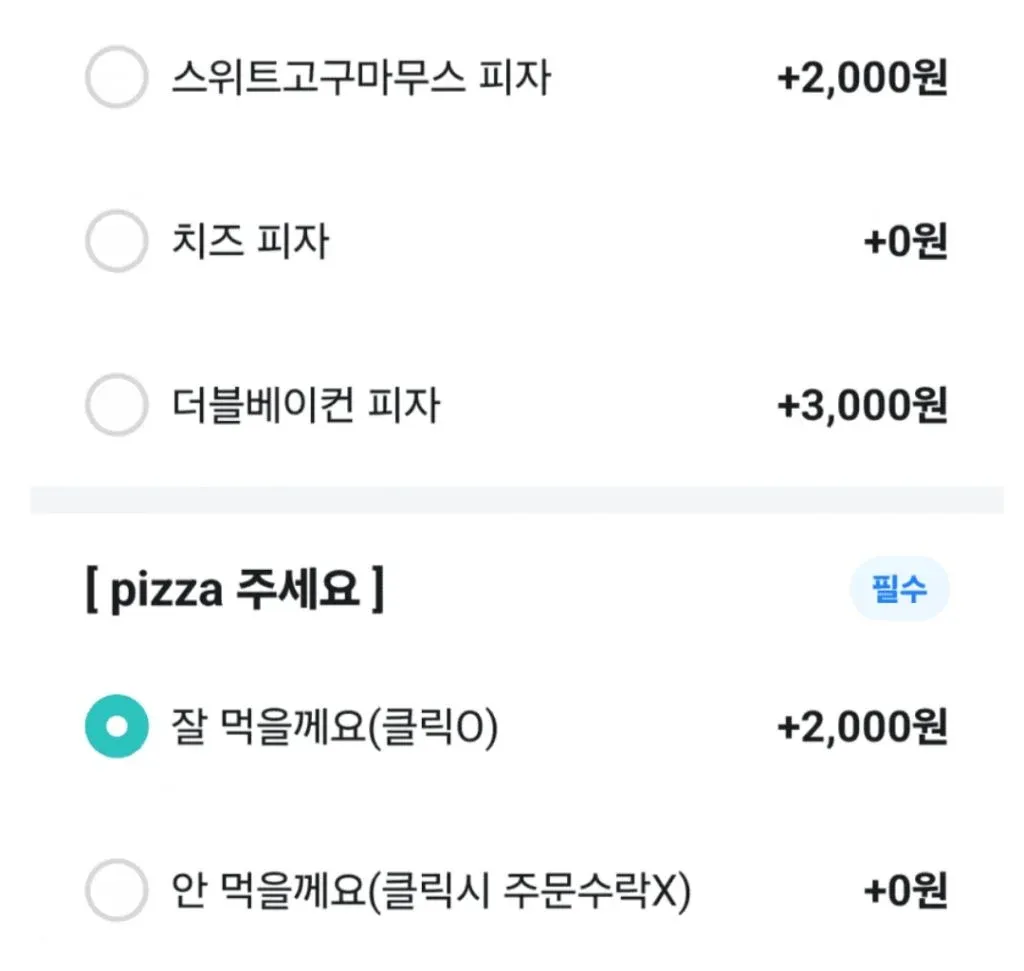Image resolution: width=1024 pixels, height=971 pixels.
Task: Click the +2,000원 price for 잘 먹을께요
Action: [x=862, y=728]
